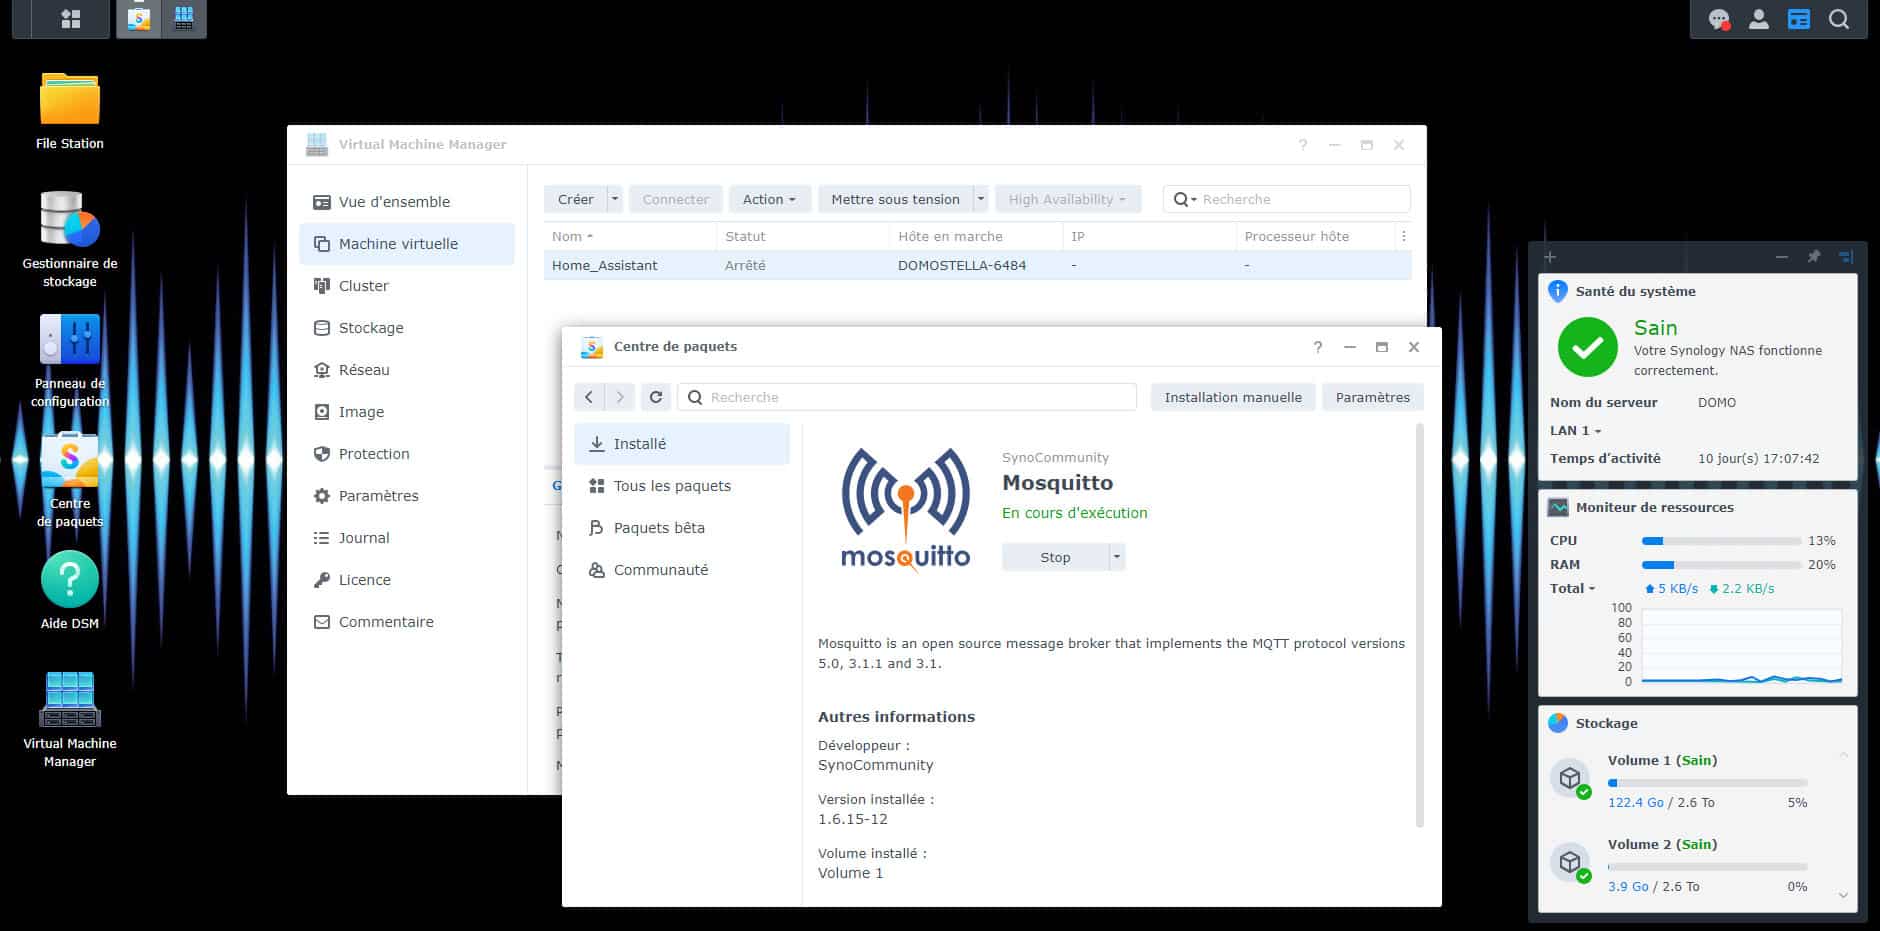Open Cluster section in VM Manager
This screenshot has width=1880, height=931.
pos(407,286)
